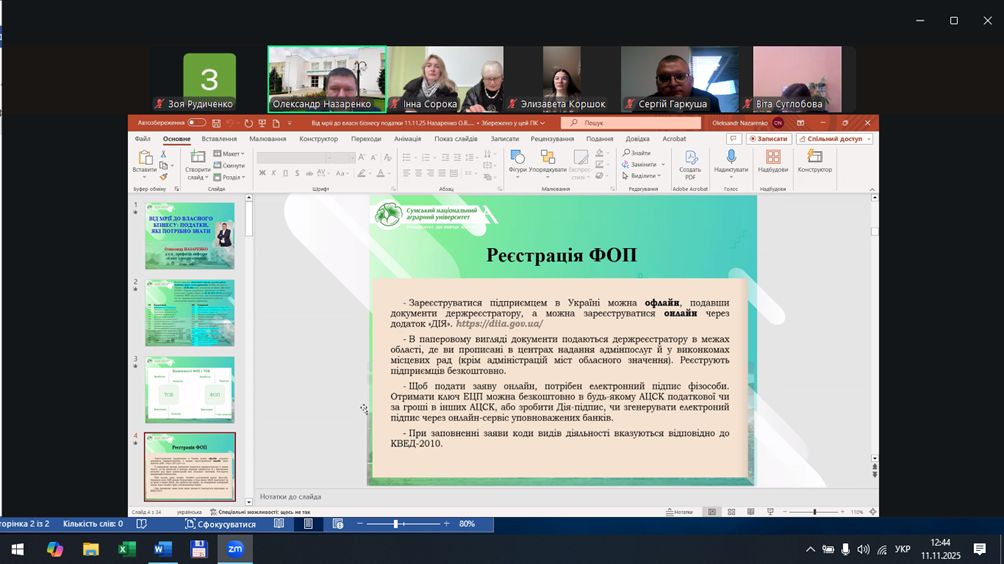Click the Створити PDF icon
1004x564 pixels.
point(690,159)
